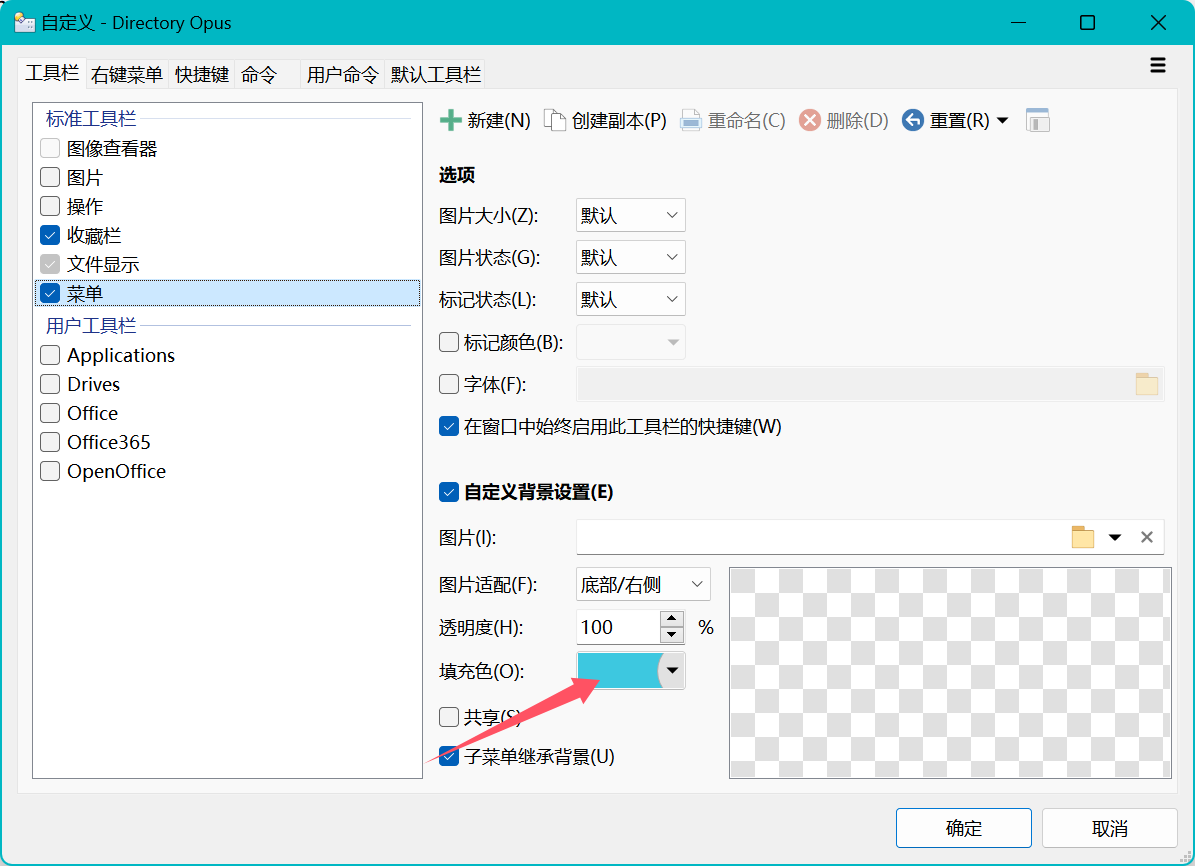Click the toolbar layout icon after 重置
Image resolution: width=1195 pixels, height=866 pixels.
click(x=1038, y=120)
